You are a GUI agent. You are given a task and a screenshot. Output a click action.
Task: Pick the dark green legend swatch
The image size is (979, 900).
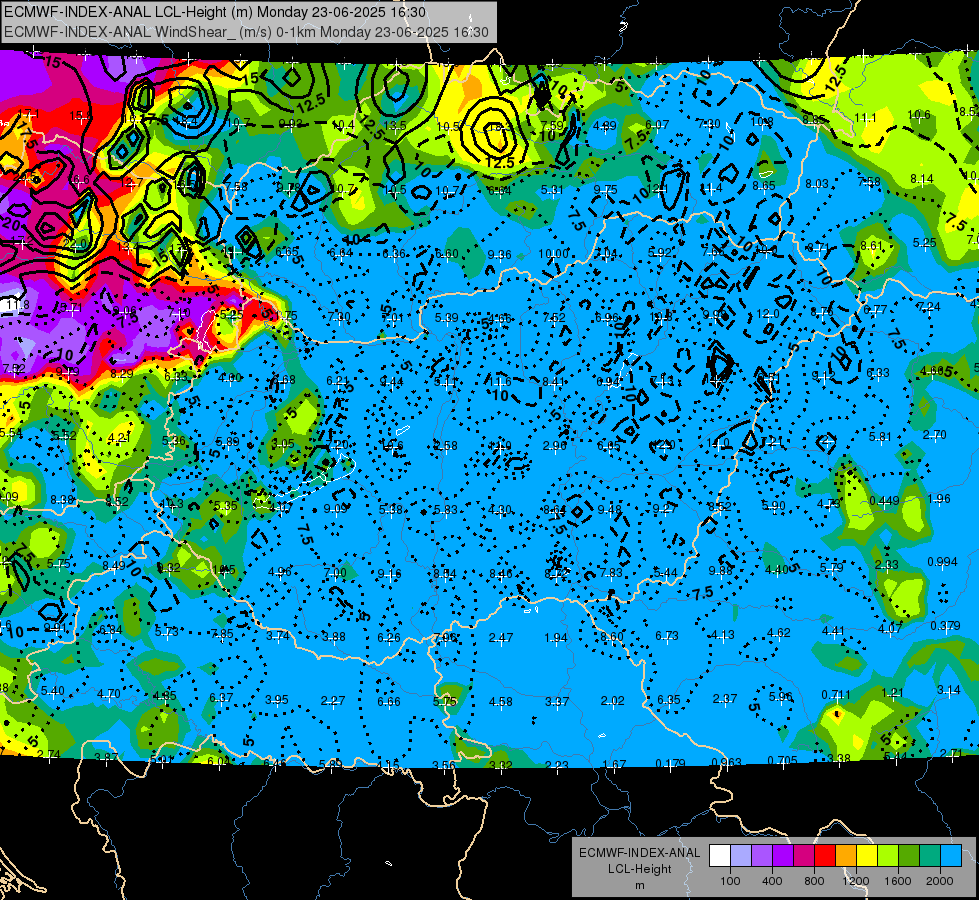tap(908, 856)
